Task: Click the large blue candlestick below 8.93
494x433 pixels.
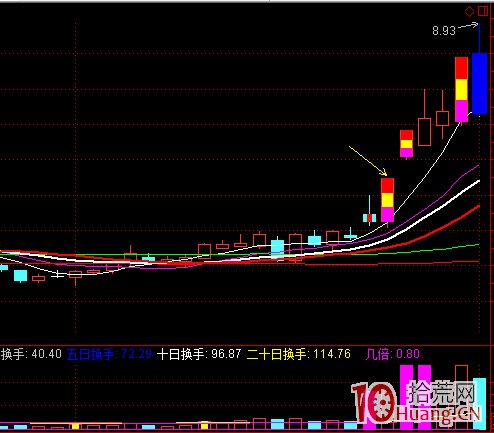Action: (480, 83)
